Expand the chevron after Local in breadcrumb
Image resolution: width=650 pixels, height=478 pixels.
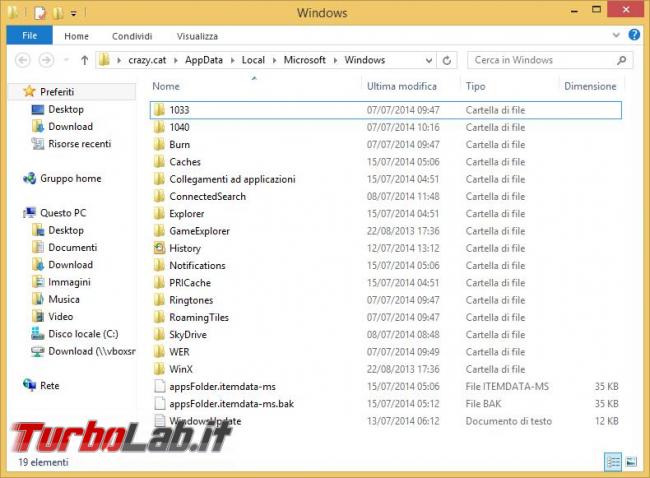pyautogui.click(x=274, y=61)
